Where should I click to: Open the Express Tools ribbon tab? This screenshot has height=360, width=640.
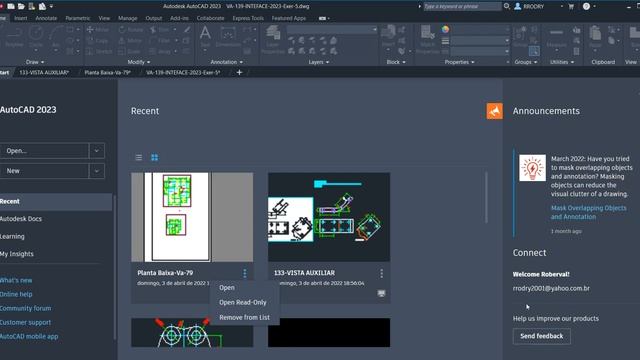[x=248, y=18]
